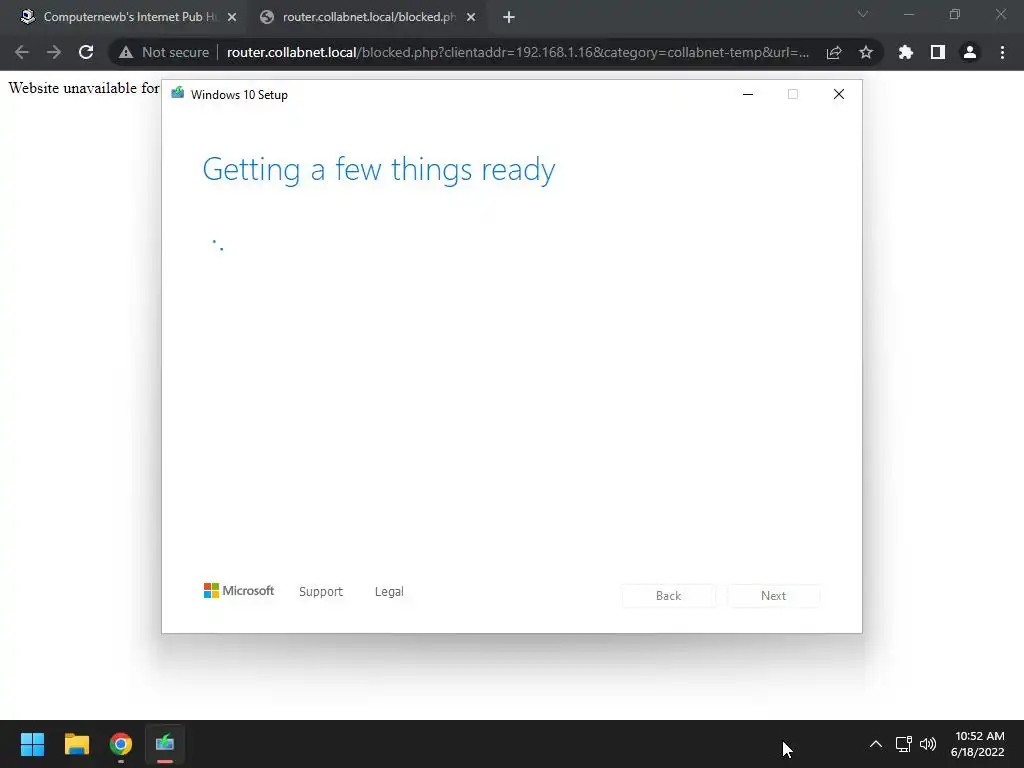Click the Support link in Setup
Viewport: 1024px width, 768px height.
321,592
